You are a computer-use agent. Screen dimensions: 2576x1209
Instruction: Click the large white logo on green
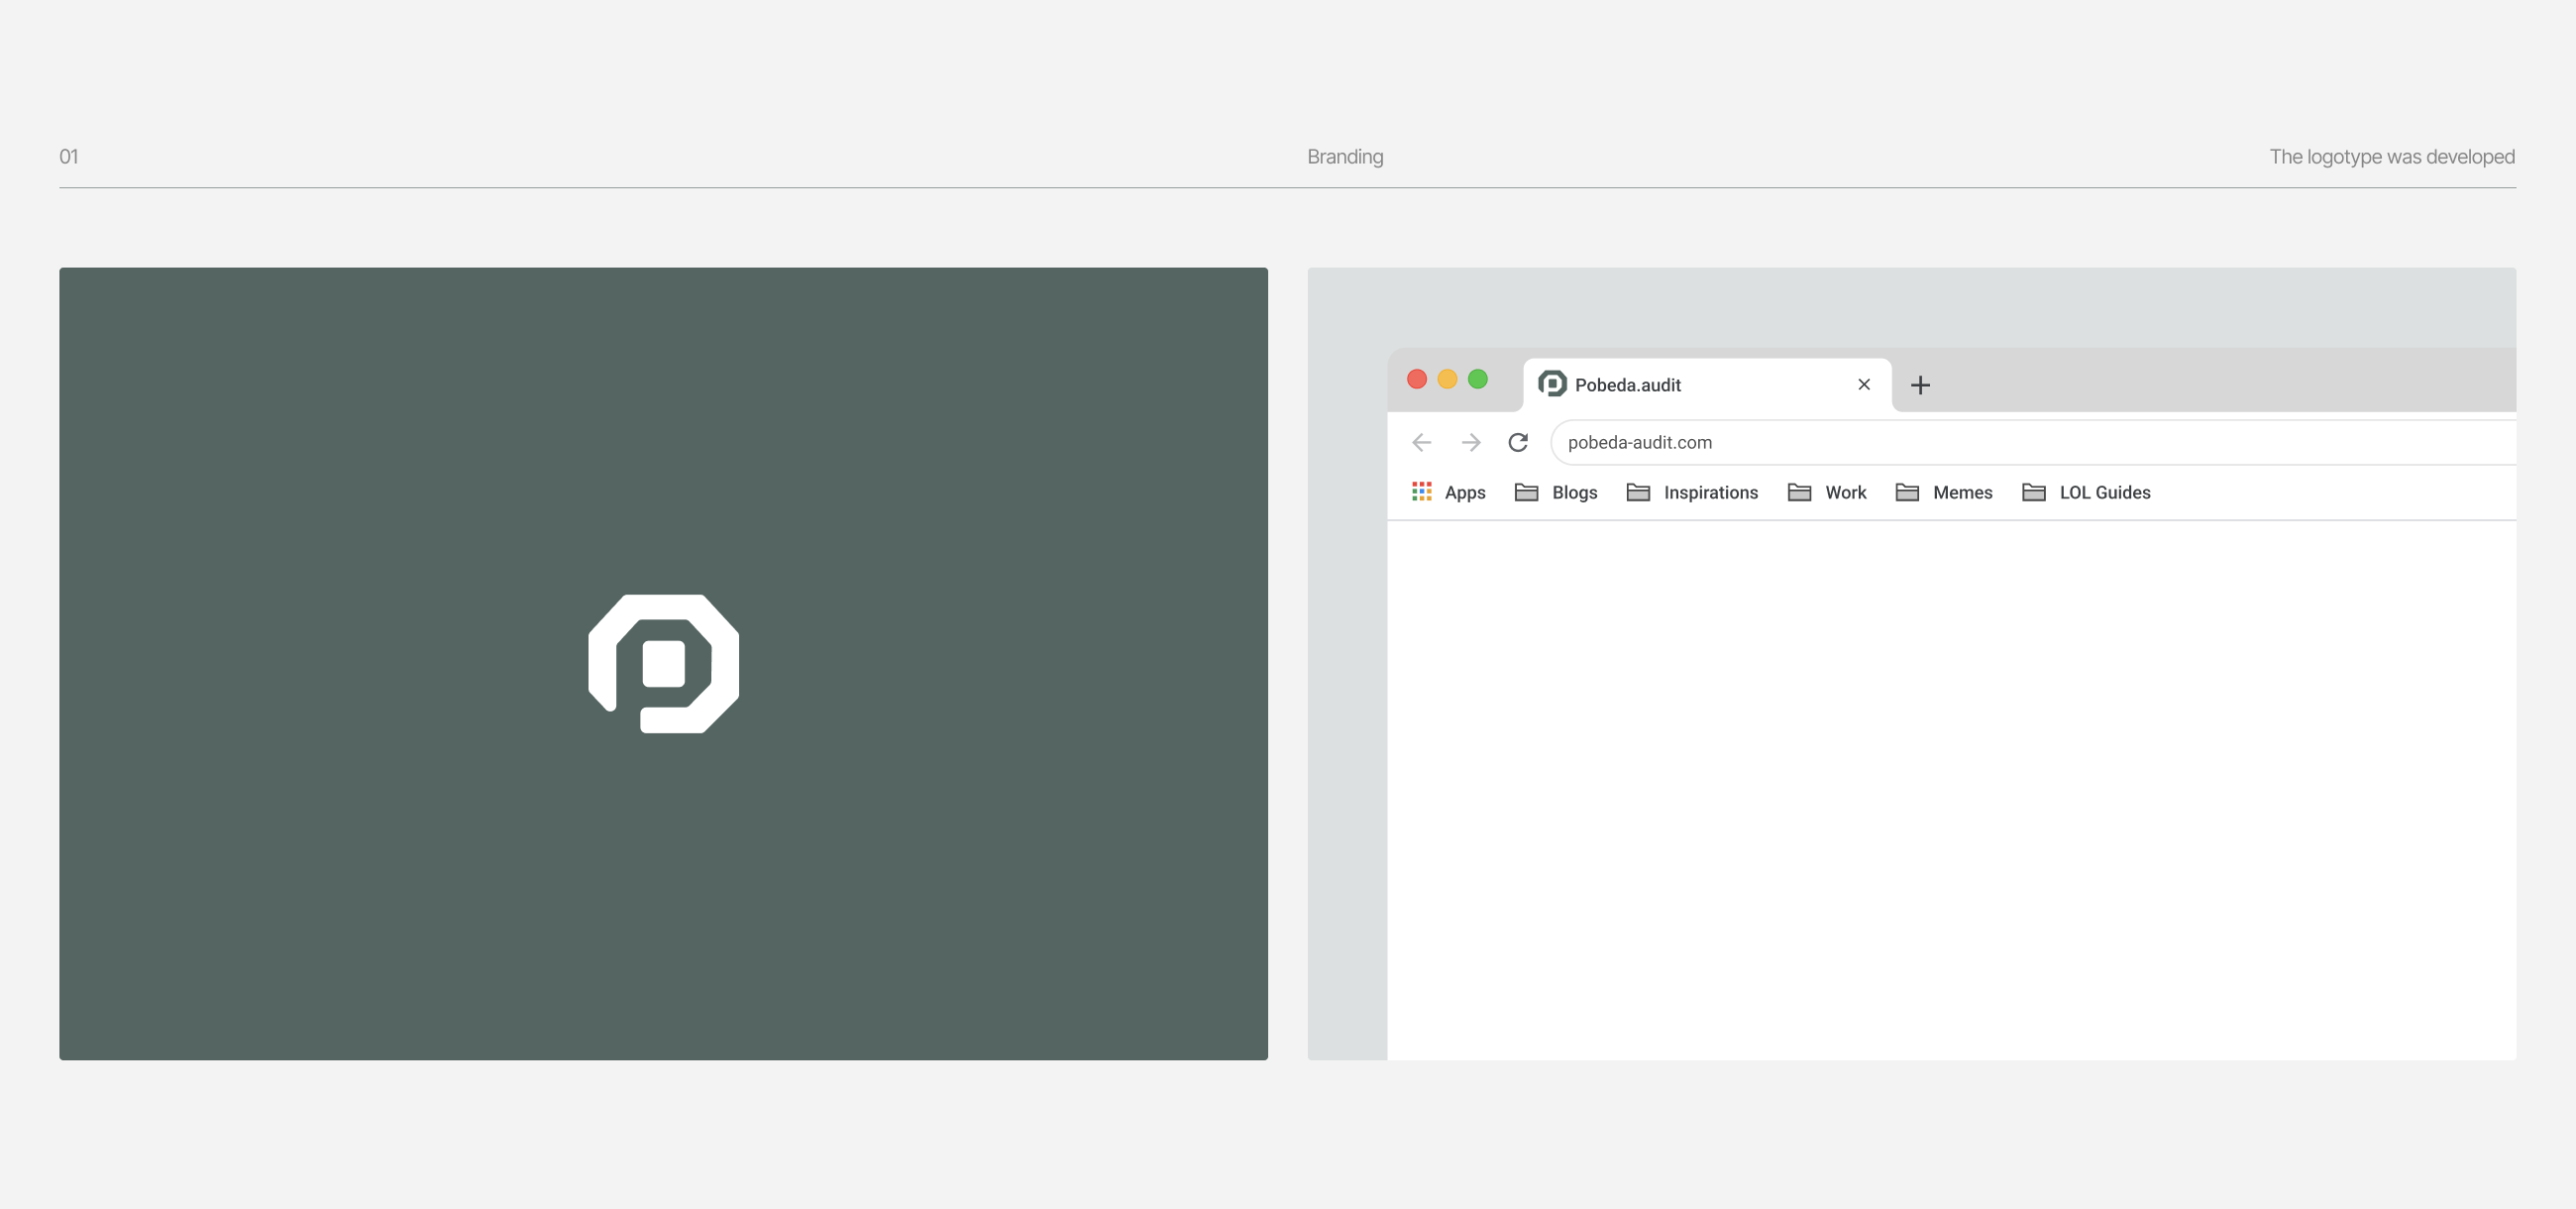tap(663, 663)
